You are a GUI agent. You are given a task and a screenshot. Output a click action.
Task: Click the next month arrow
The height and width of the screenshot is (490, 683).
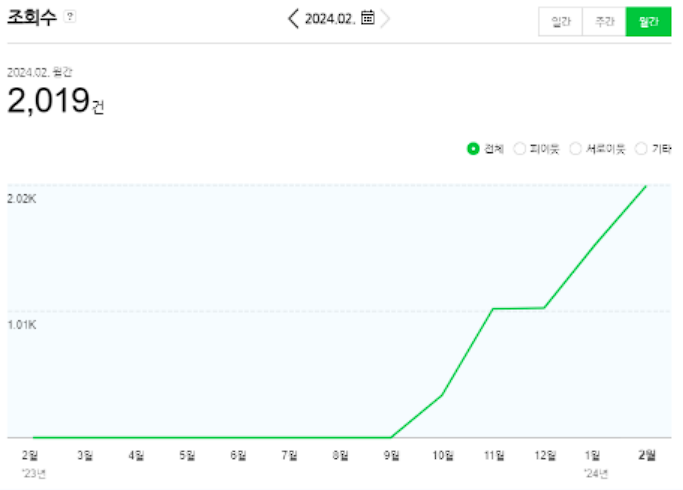point(386,18)
